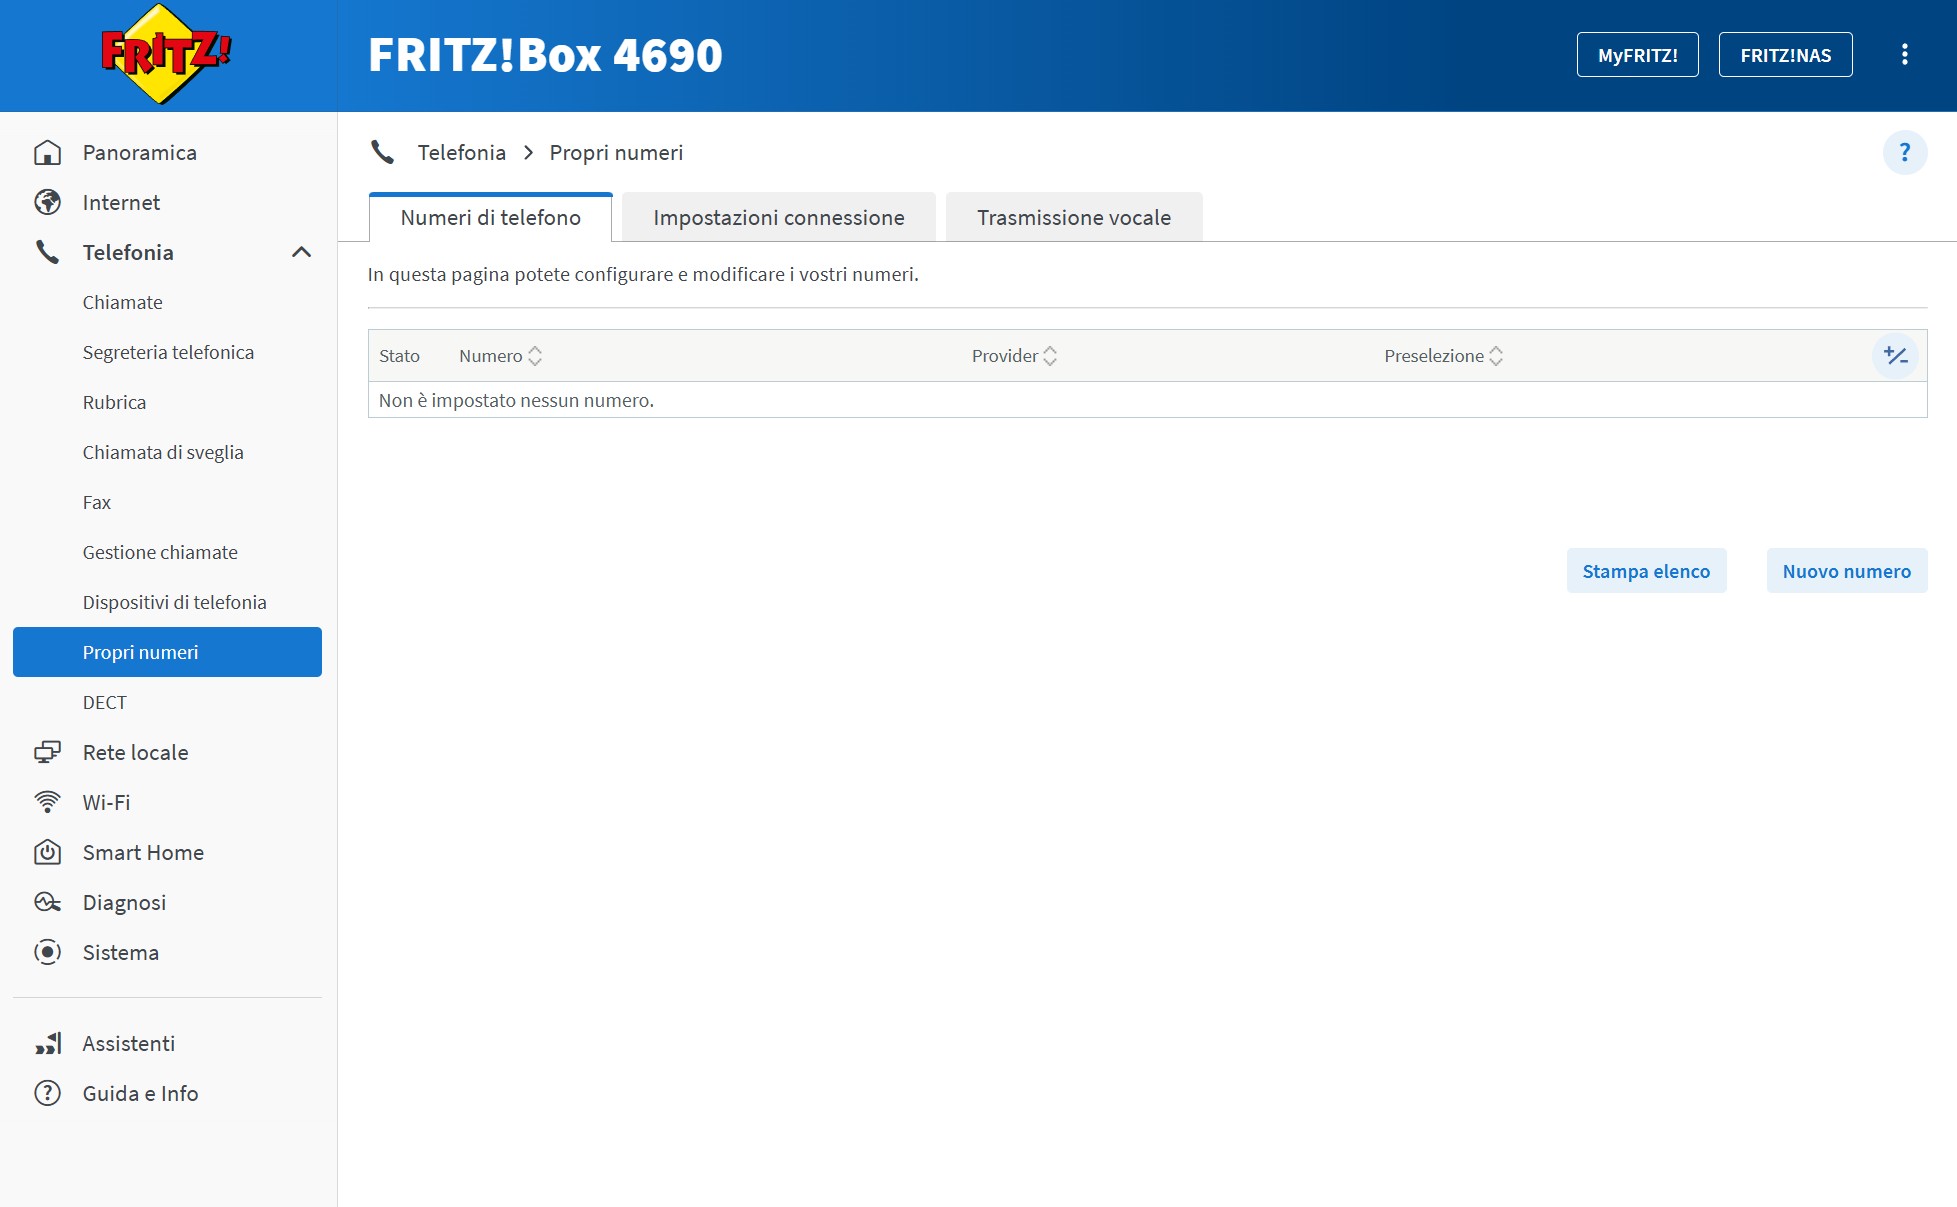Switch to Trasmissione vocale tab
1957x1207 pixels.
click(x=1074, y=217)
